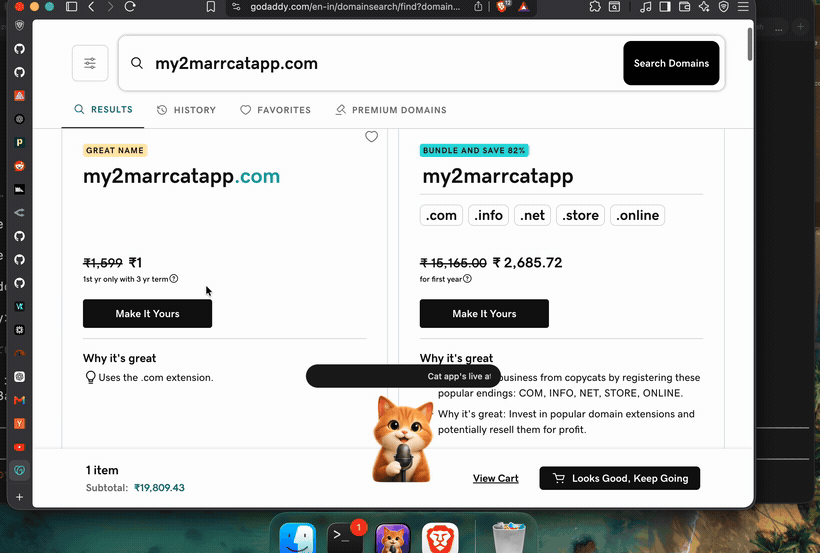Click the Cat app's live notification pill

tap(403, 376)
